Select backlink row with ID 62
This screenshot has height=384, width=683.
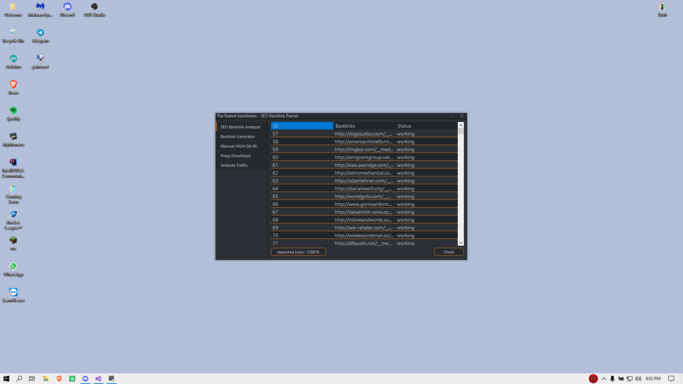tap(364, 173)
